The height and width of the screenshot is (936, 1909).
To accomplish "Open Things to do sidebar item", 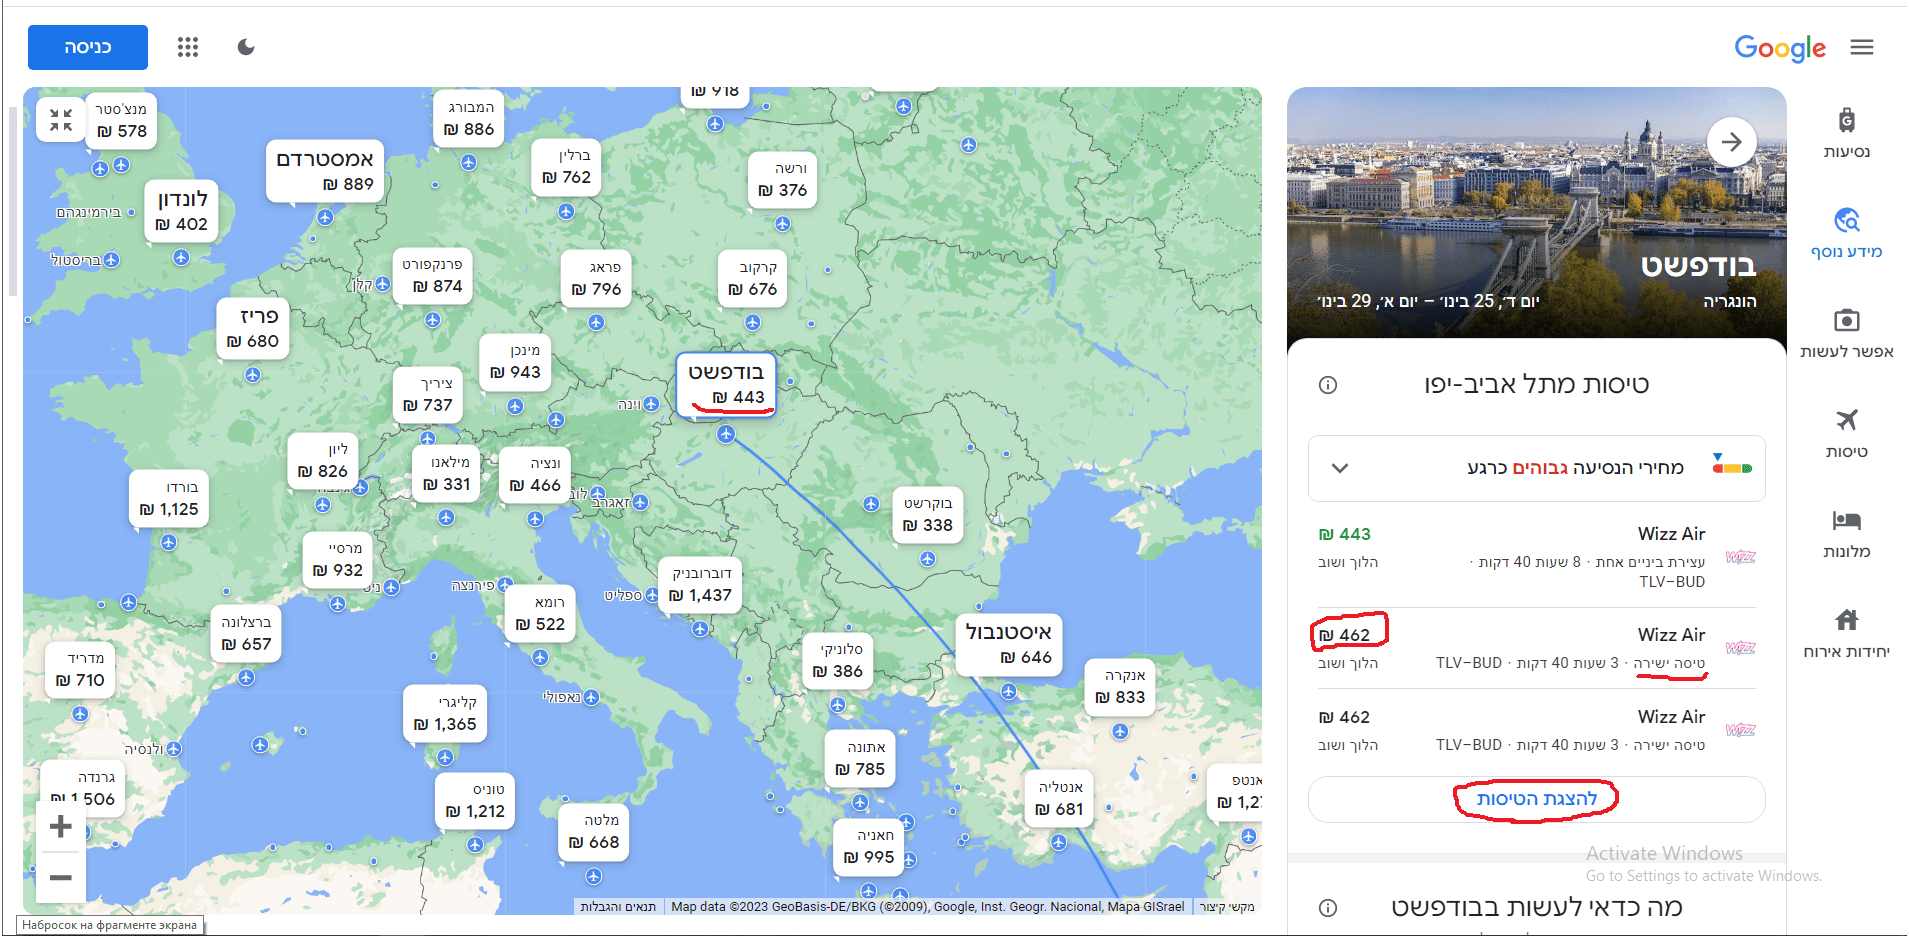I will pos(1846,332).
